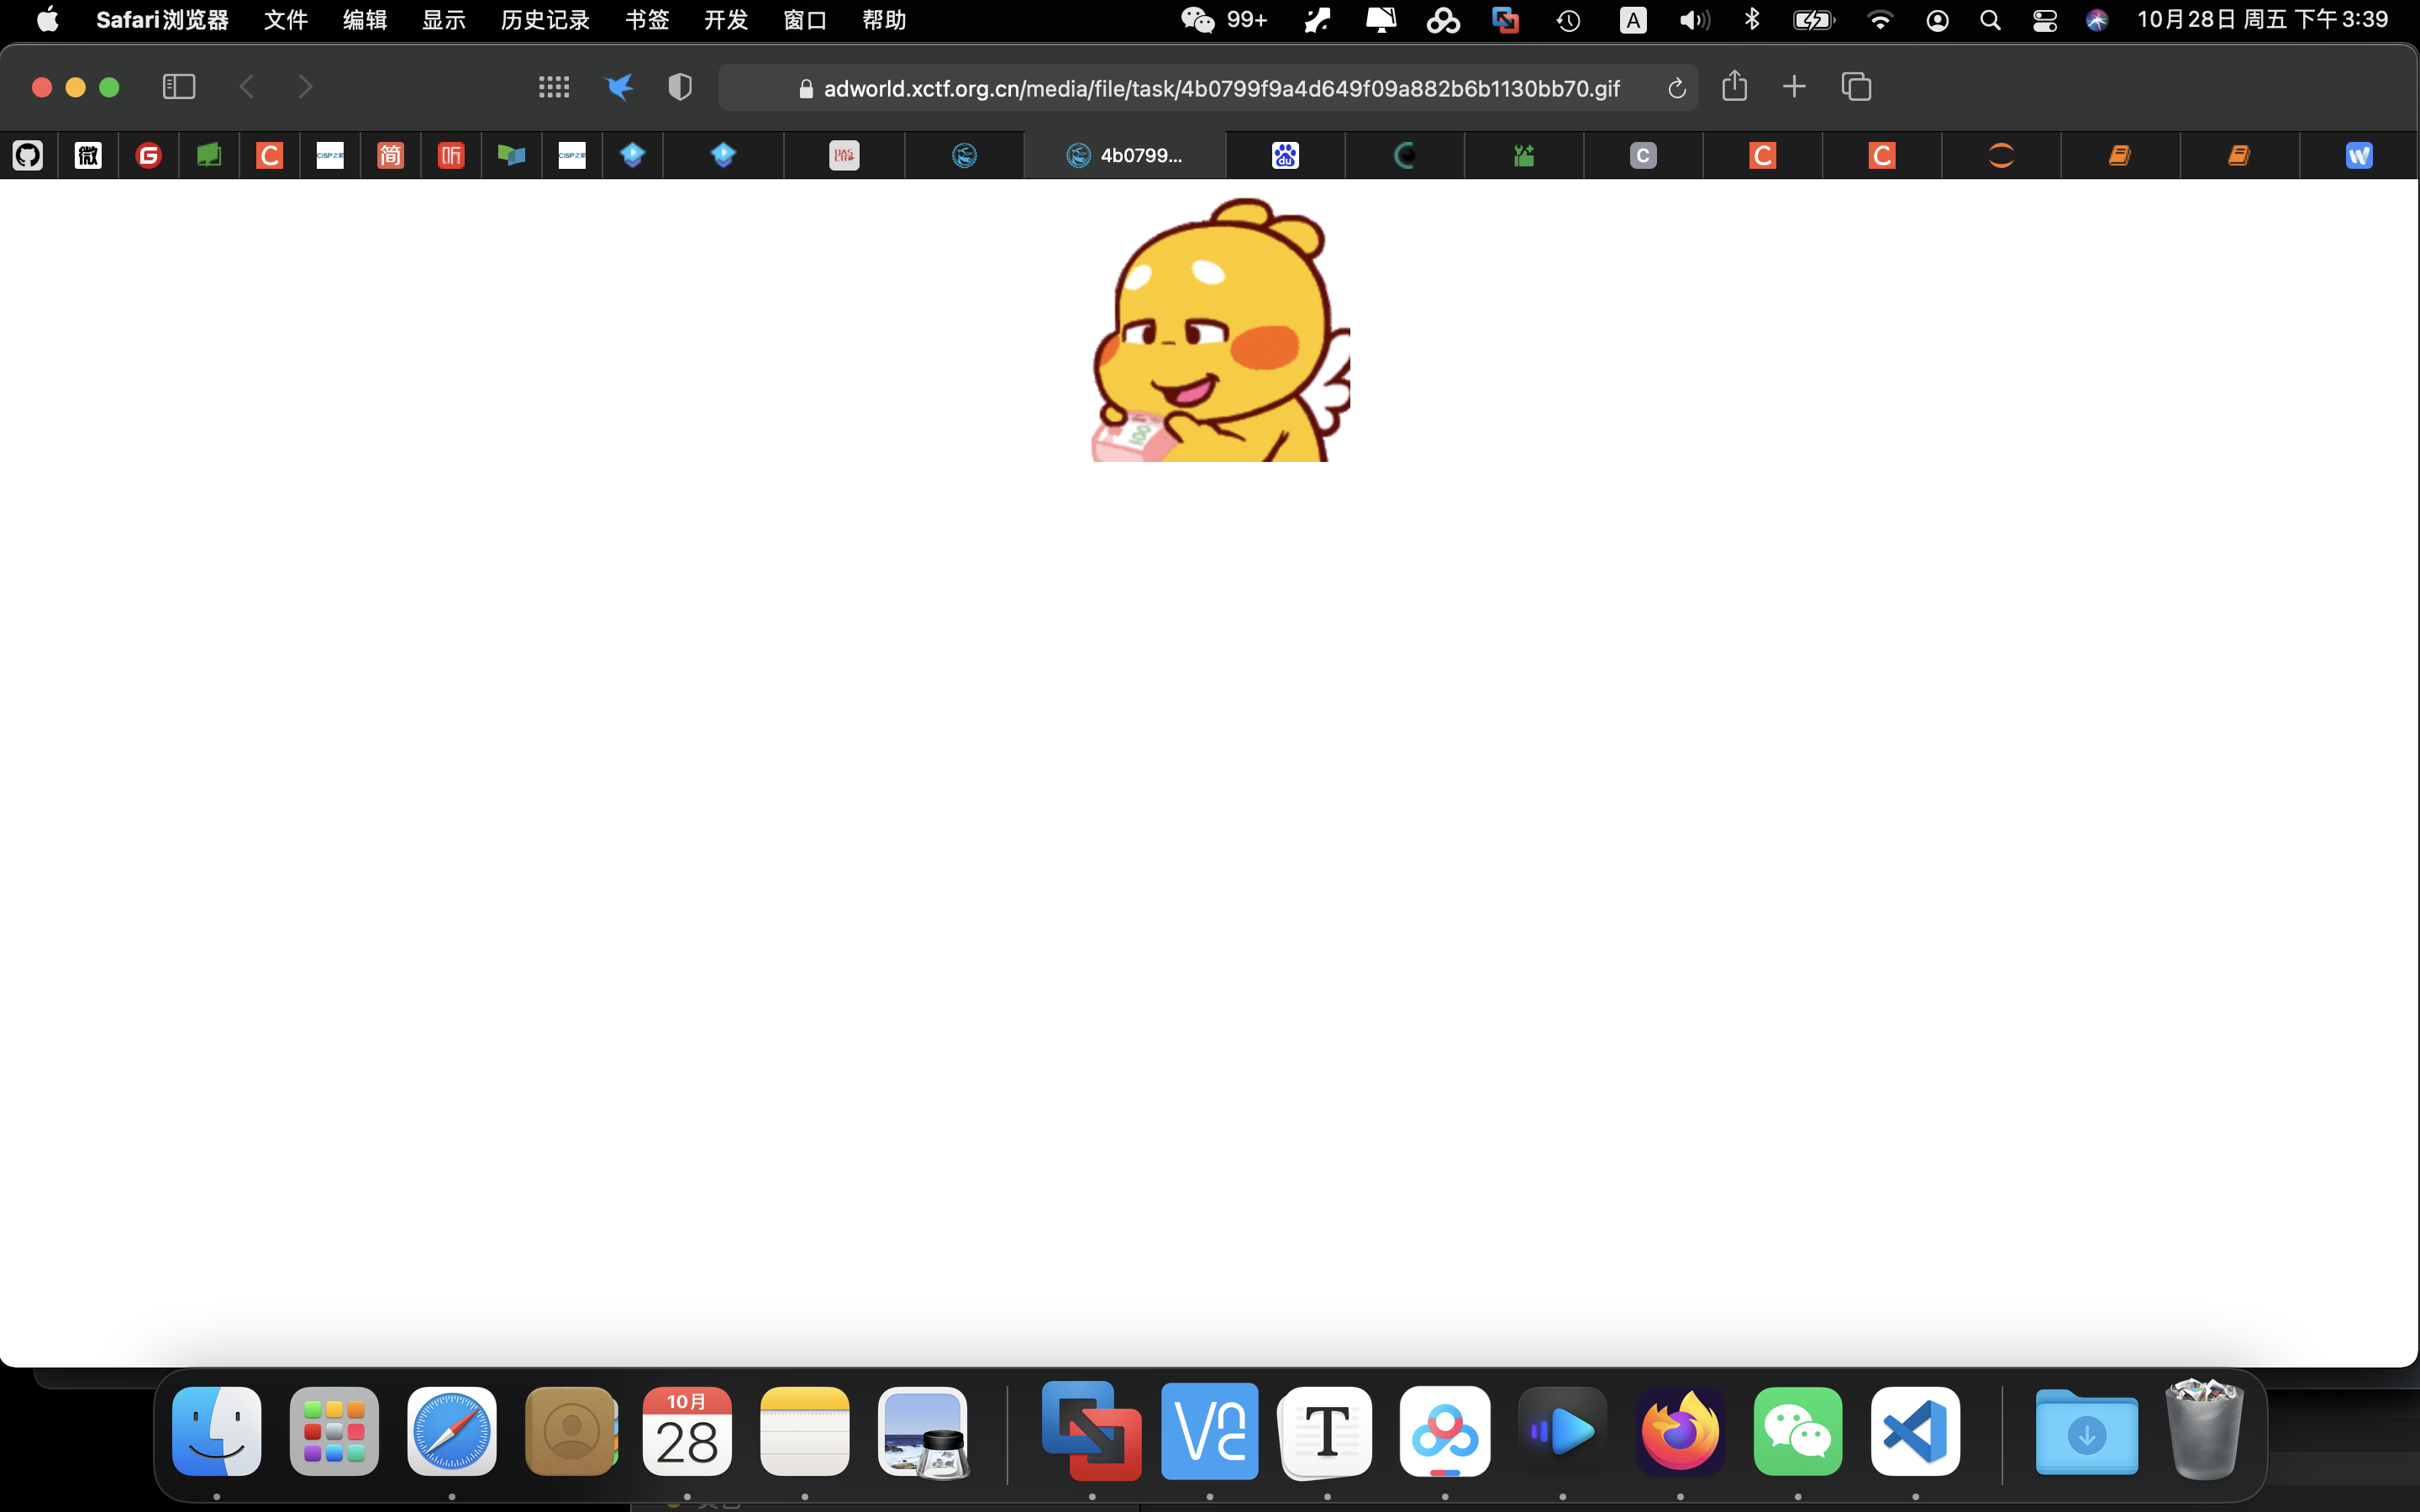Click the yellow QQ chick GIF image
The height and width of the screenshot is (1512, 2420).
click(1220, 330)
